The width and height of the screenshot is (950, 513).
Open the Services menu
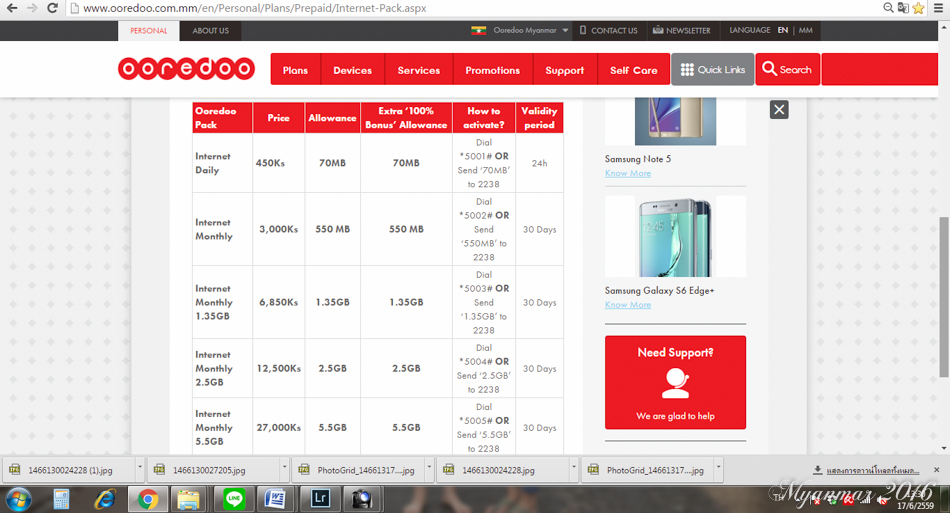(419, 70)
